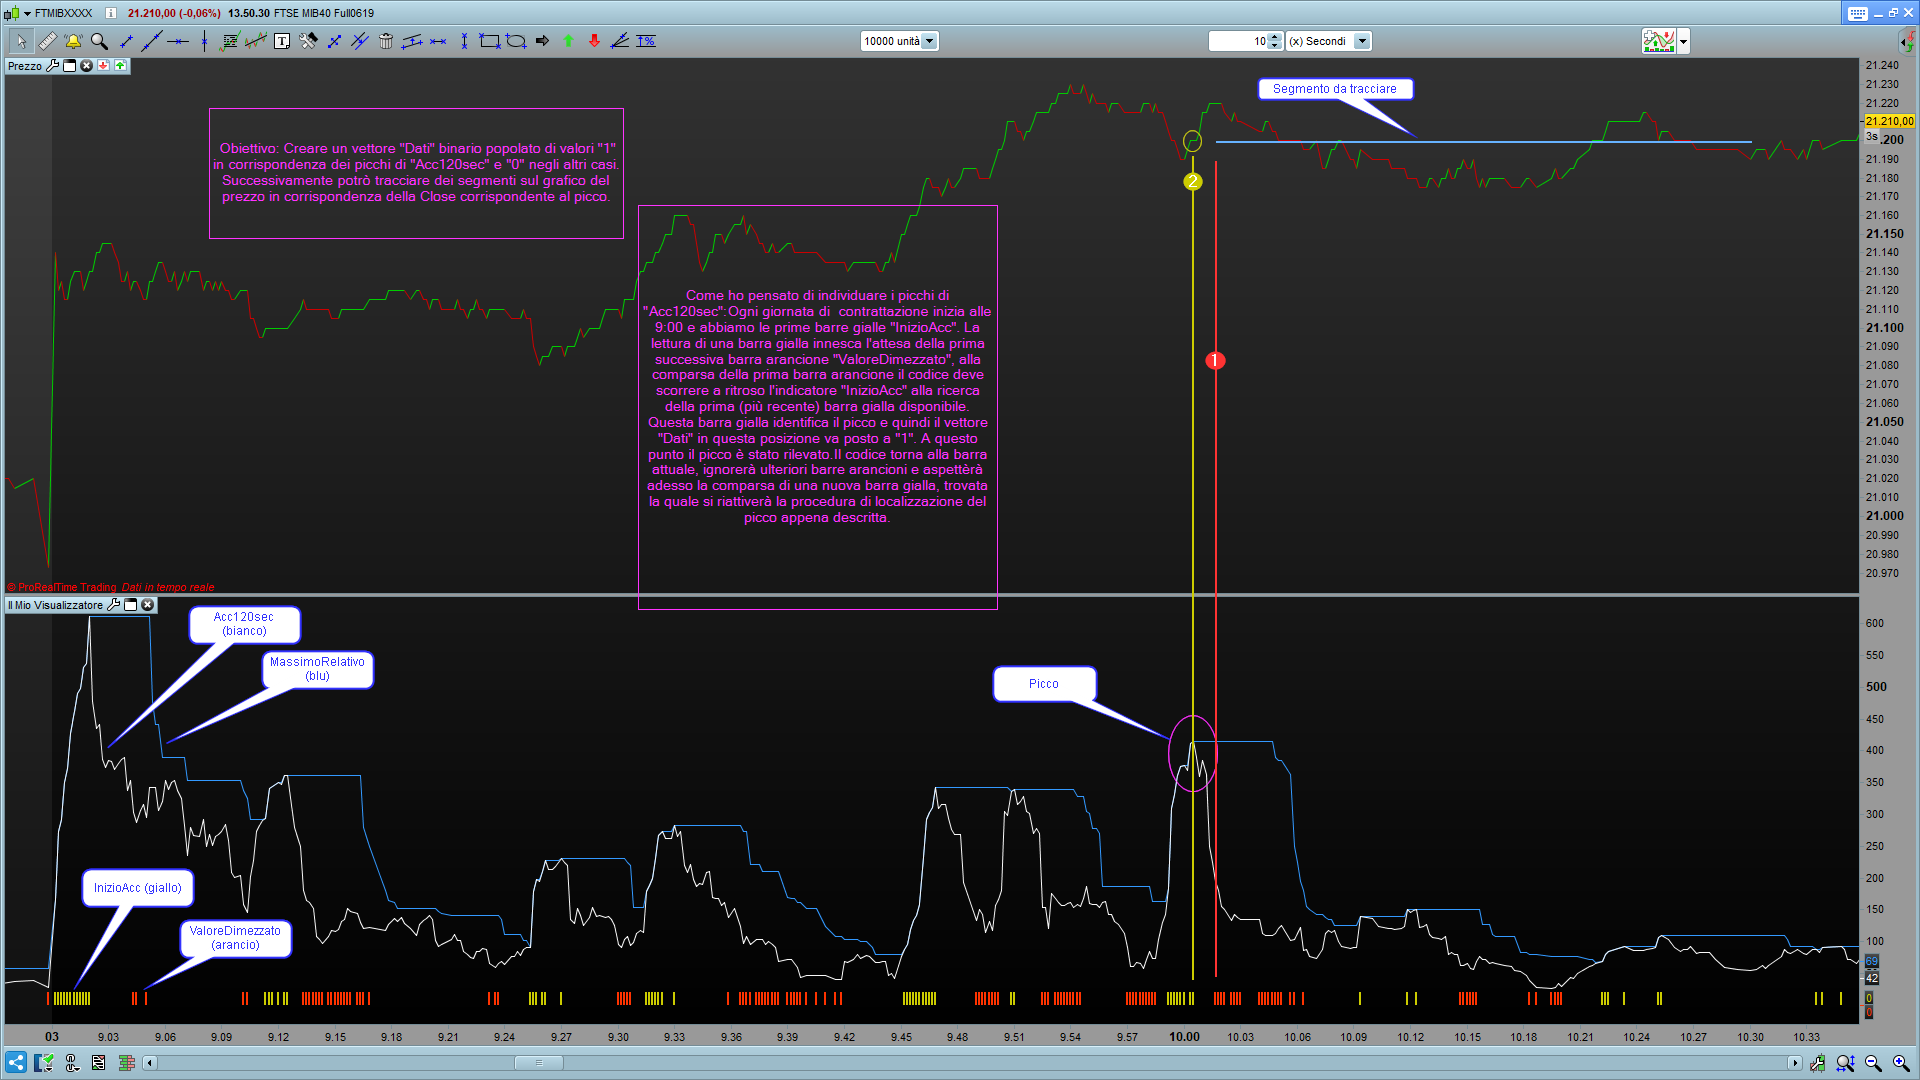Open the Prezzo panel wrench settings
1920x1080 pixels.
coord(53,66)
